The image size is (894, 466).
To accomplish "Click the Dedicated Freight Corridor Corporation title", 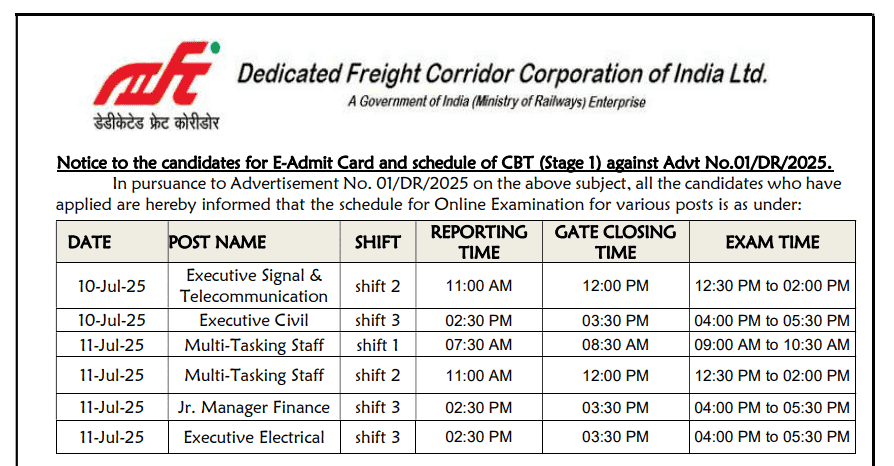I will (501, 75).
